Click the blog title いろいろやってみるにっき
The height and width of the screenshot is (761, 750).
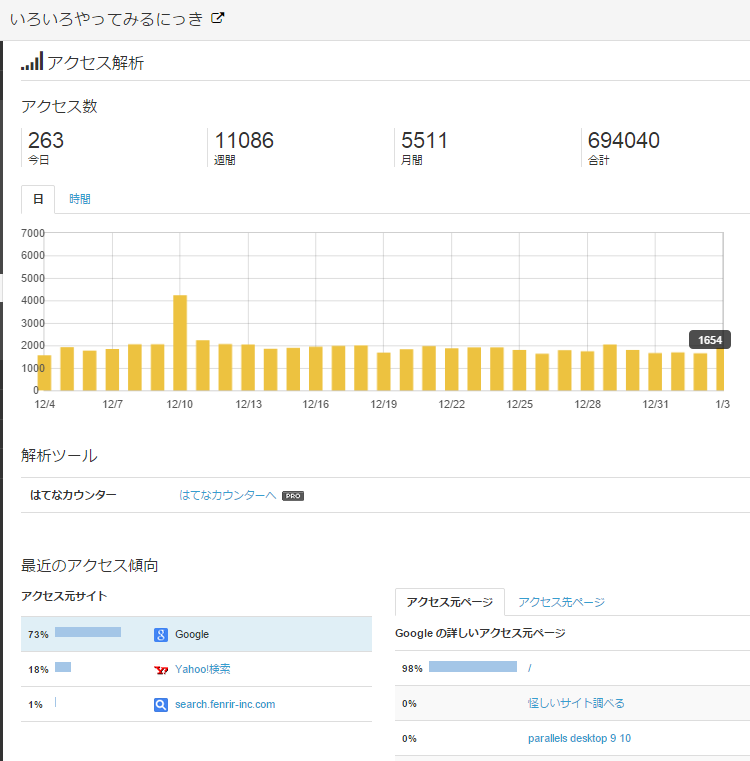tap(106, 19)
